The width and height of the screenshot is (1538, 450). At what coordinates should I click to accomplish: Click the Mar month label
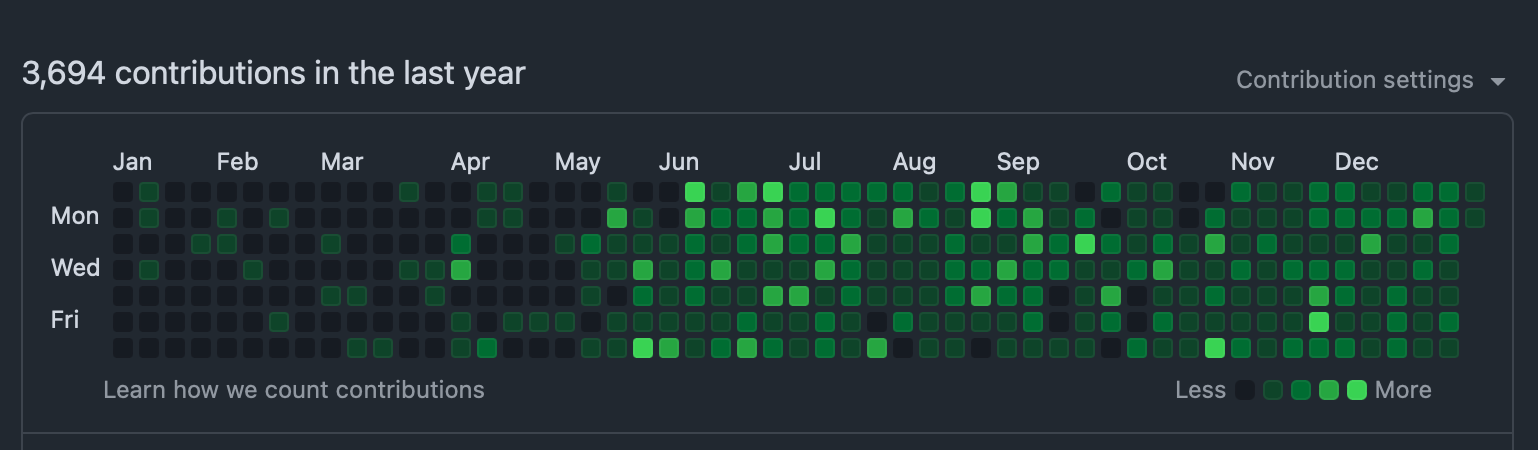[x=342, y=162]
